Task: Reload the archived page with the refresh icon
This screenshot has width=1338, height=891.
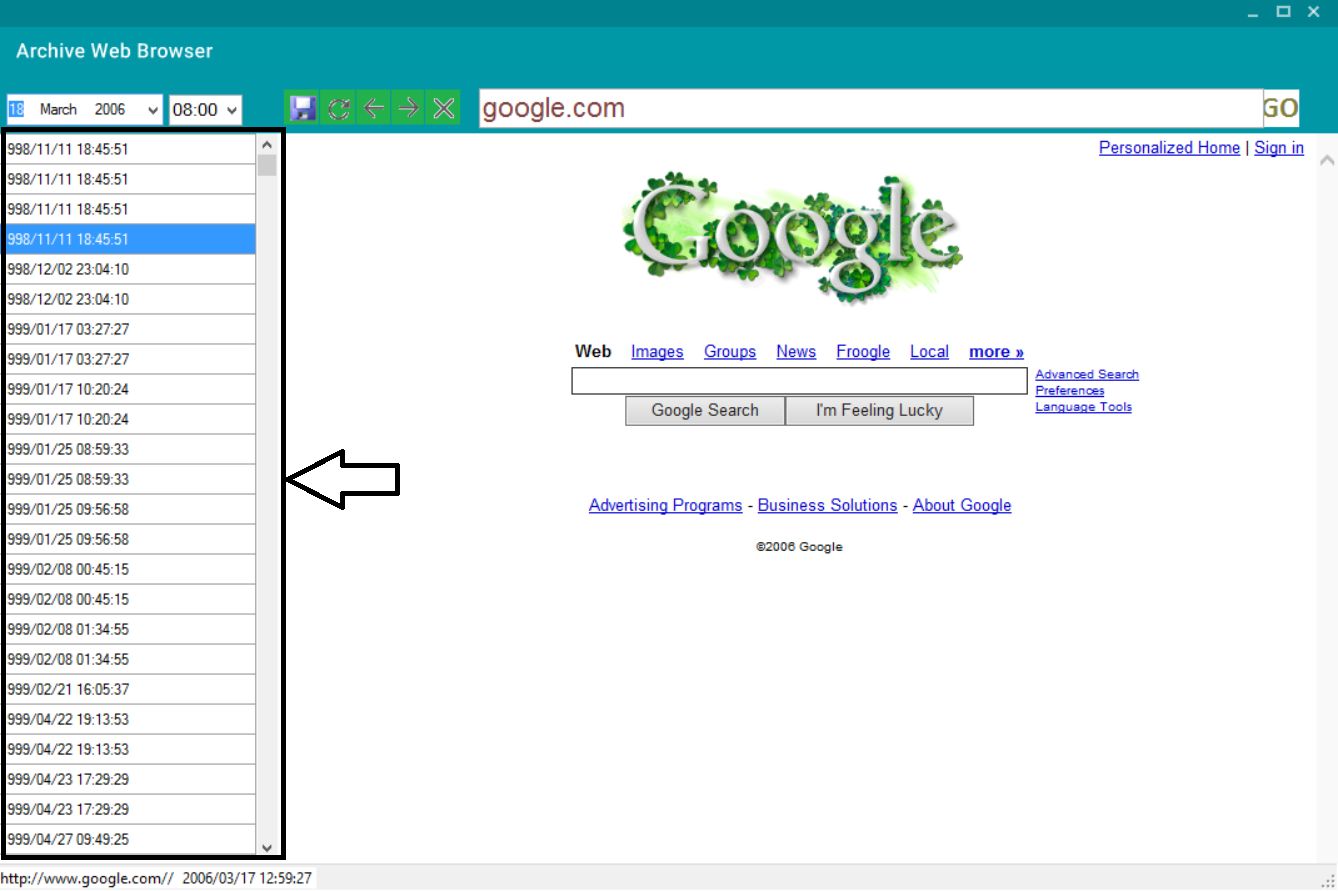Action: [339, 109]
